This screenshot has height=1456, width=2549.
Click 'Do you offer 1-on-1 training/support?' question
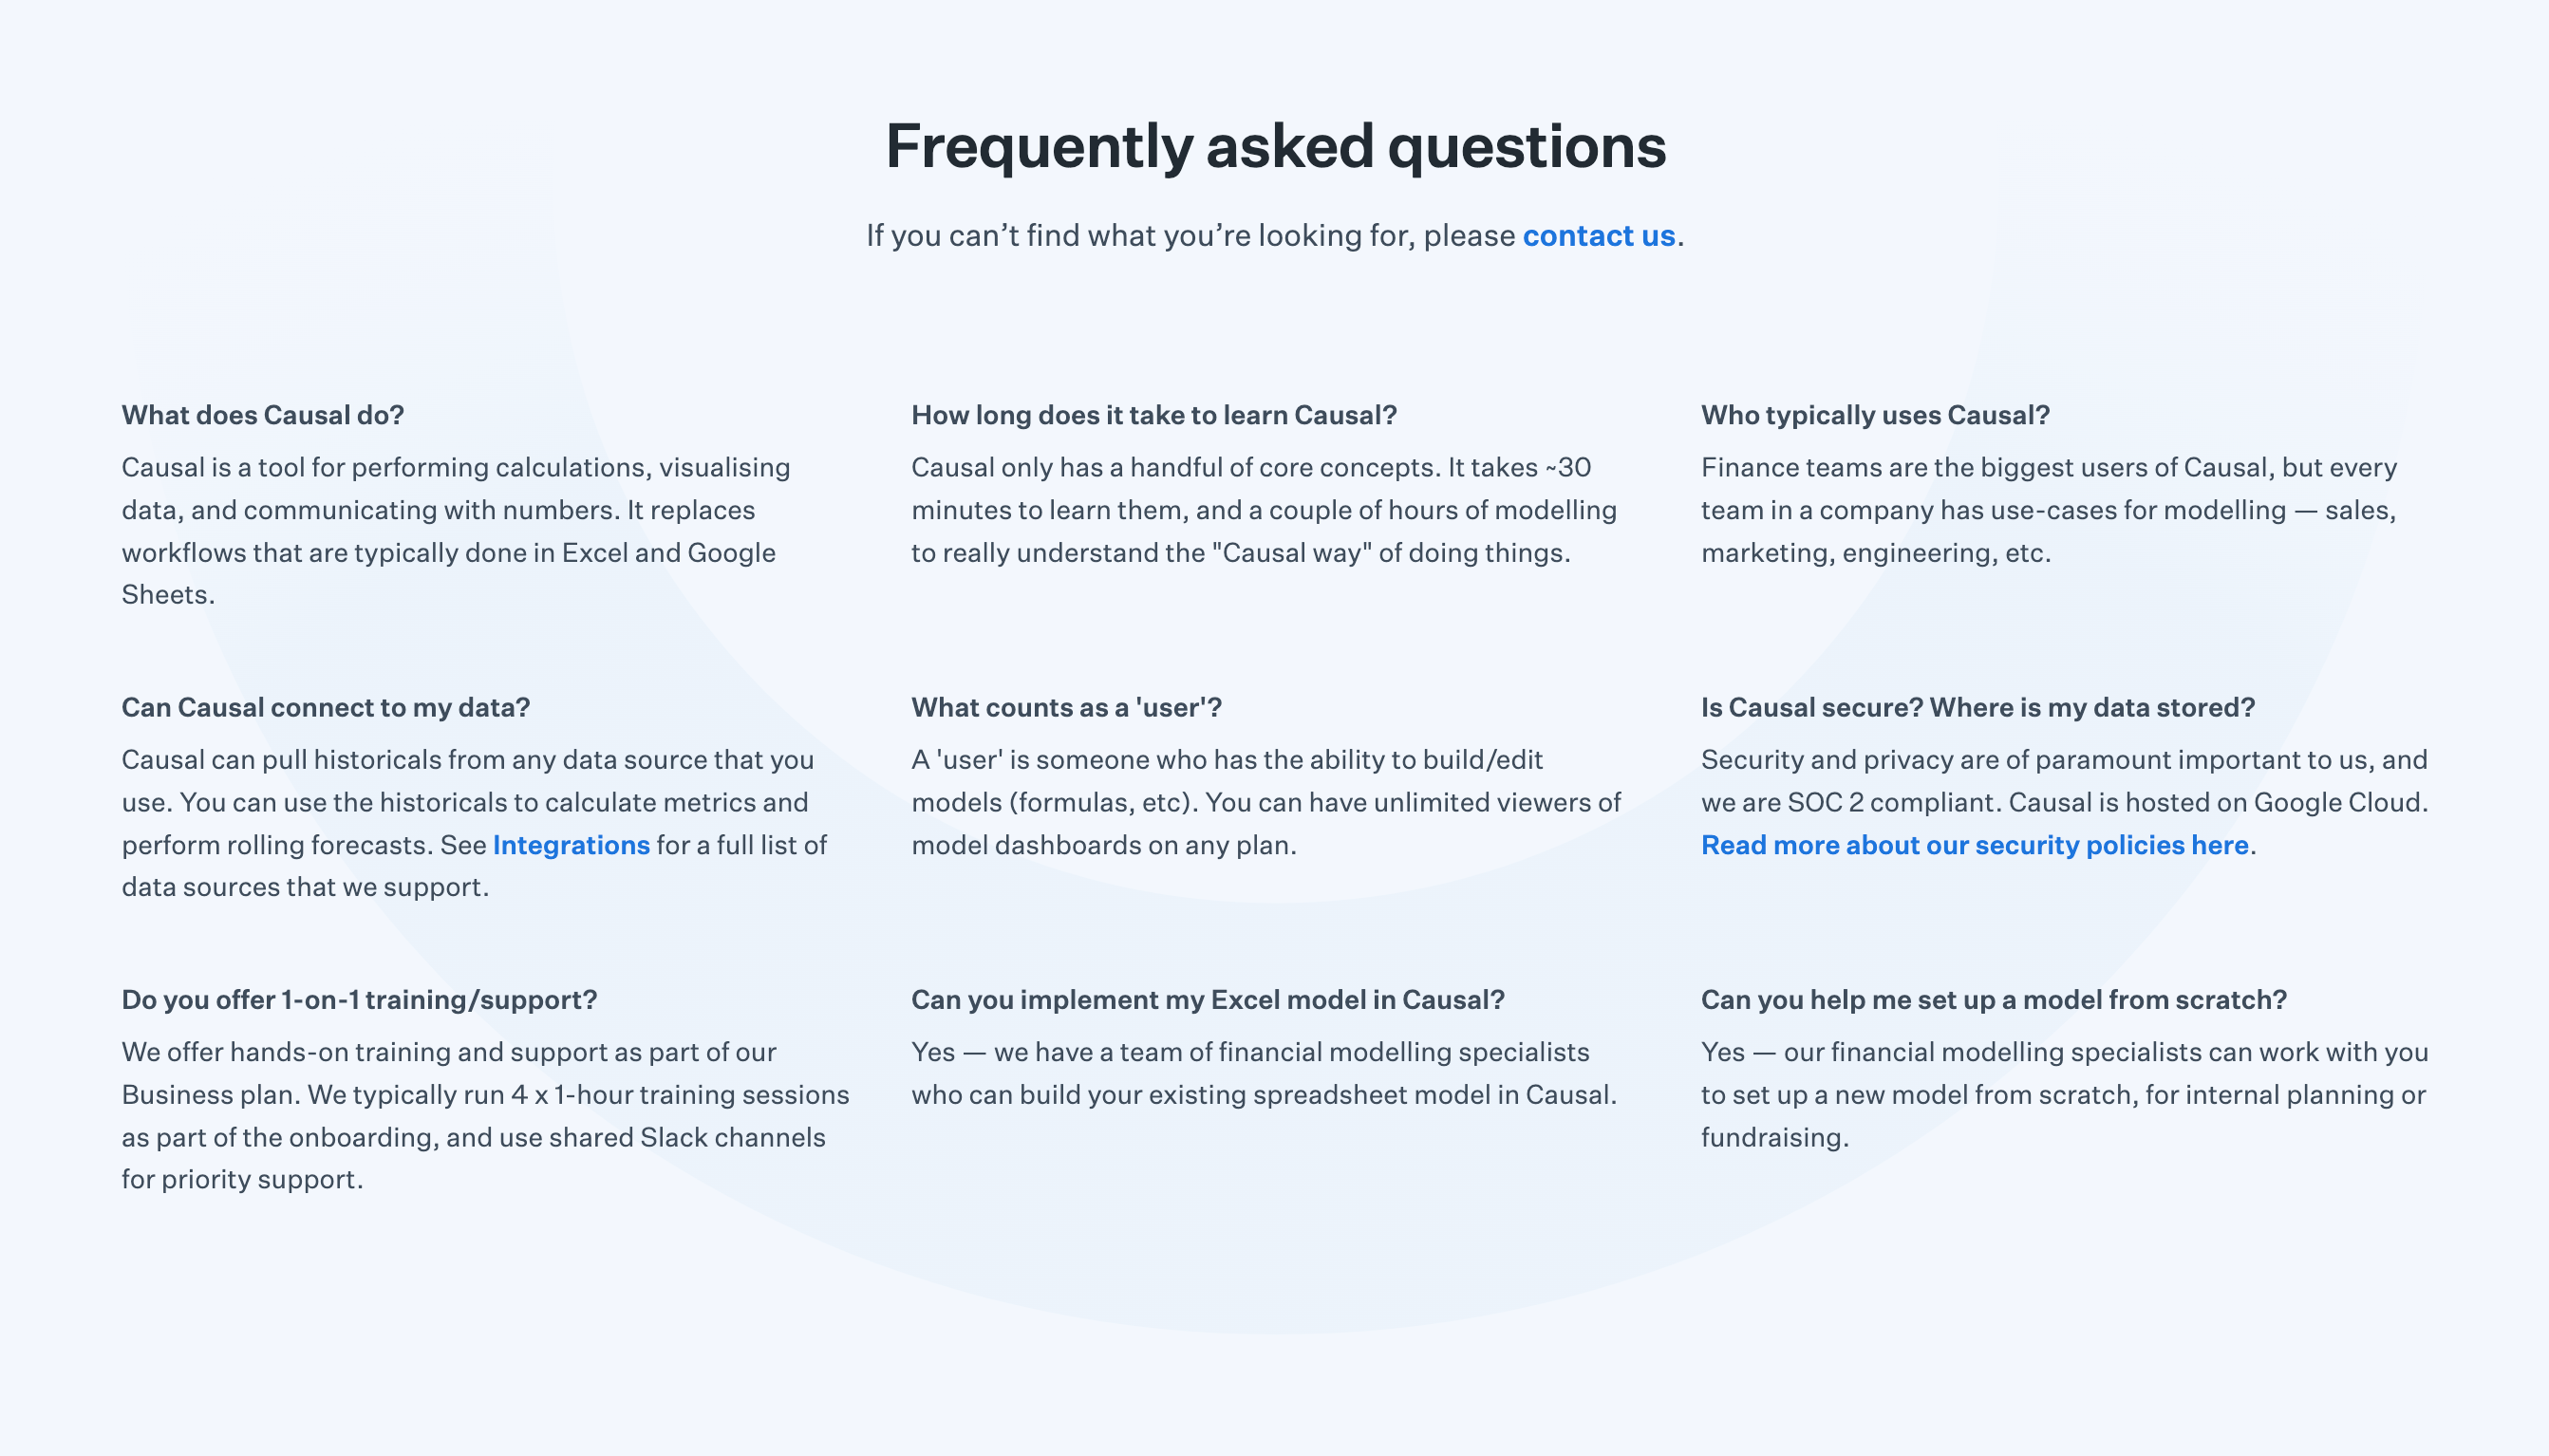pyautogui.click(x=359, y=1000)
